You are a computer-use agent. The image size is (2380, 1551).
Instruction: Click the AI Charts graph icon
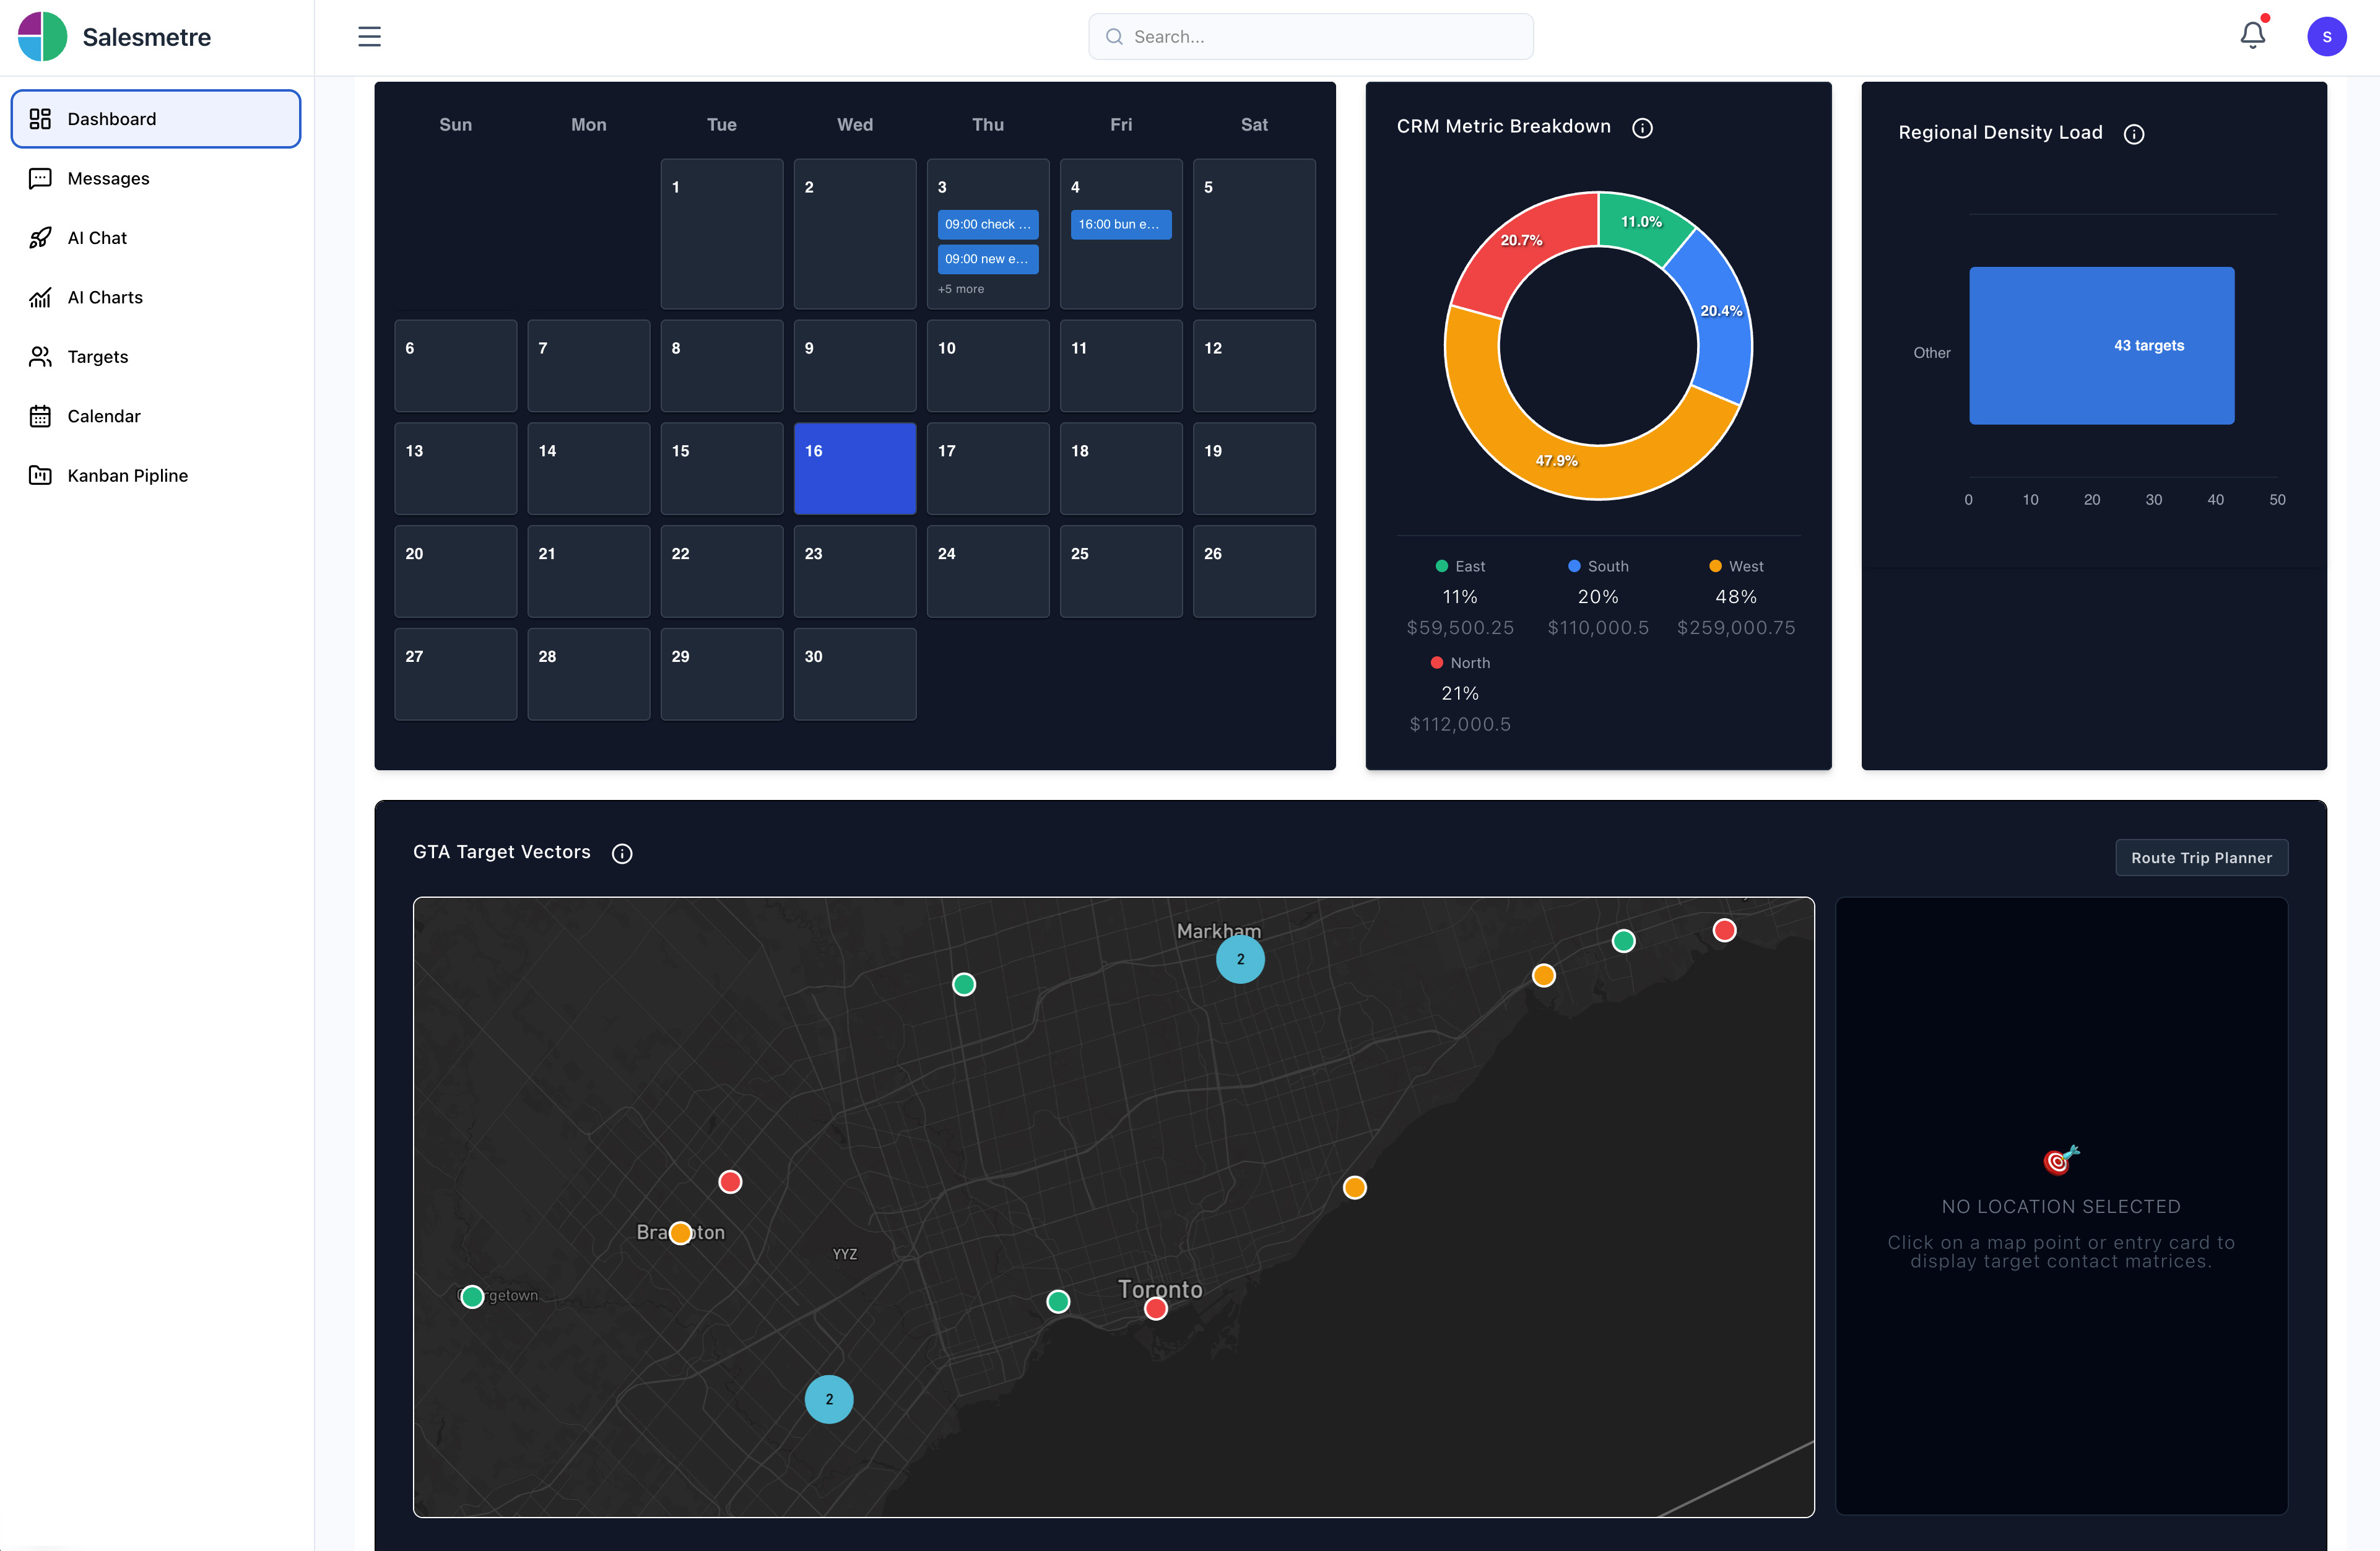[40, 298]
